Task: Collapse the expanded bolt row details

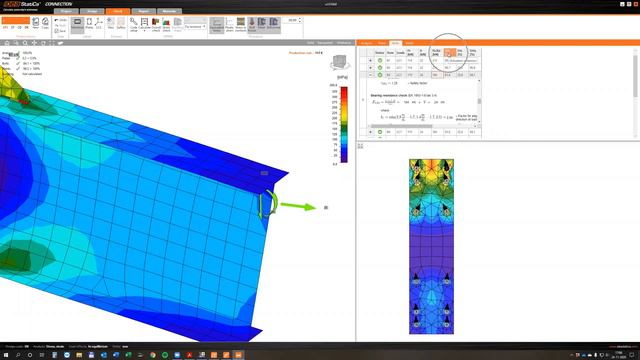Action: (x=370, y=75)
